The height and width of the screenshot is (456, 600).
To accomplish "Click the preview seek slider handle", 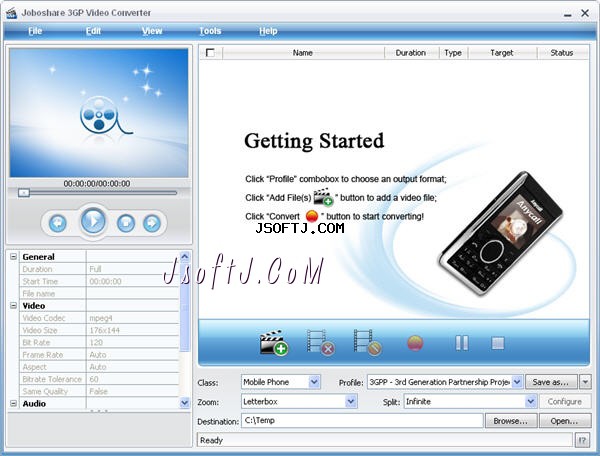I will tap(24, 193).
